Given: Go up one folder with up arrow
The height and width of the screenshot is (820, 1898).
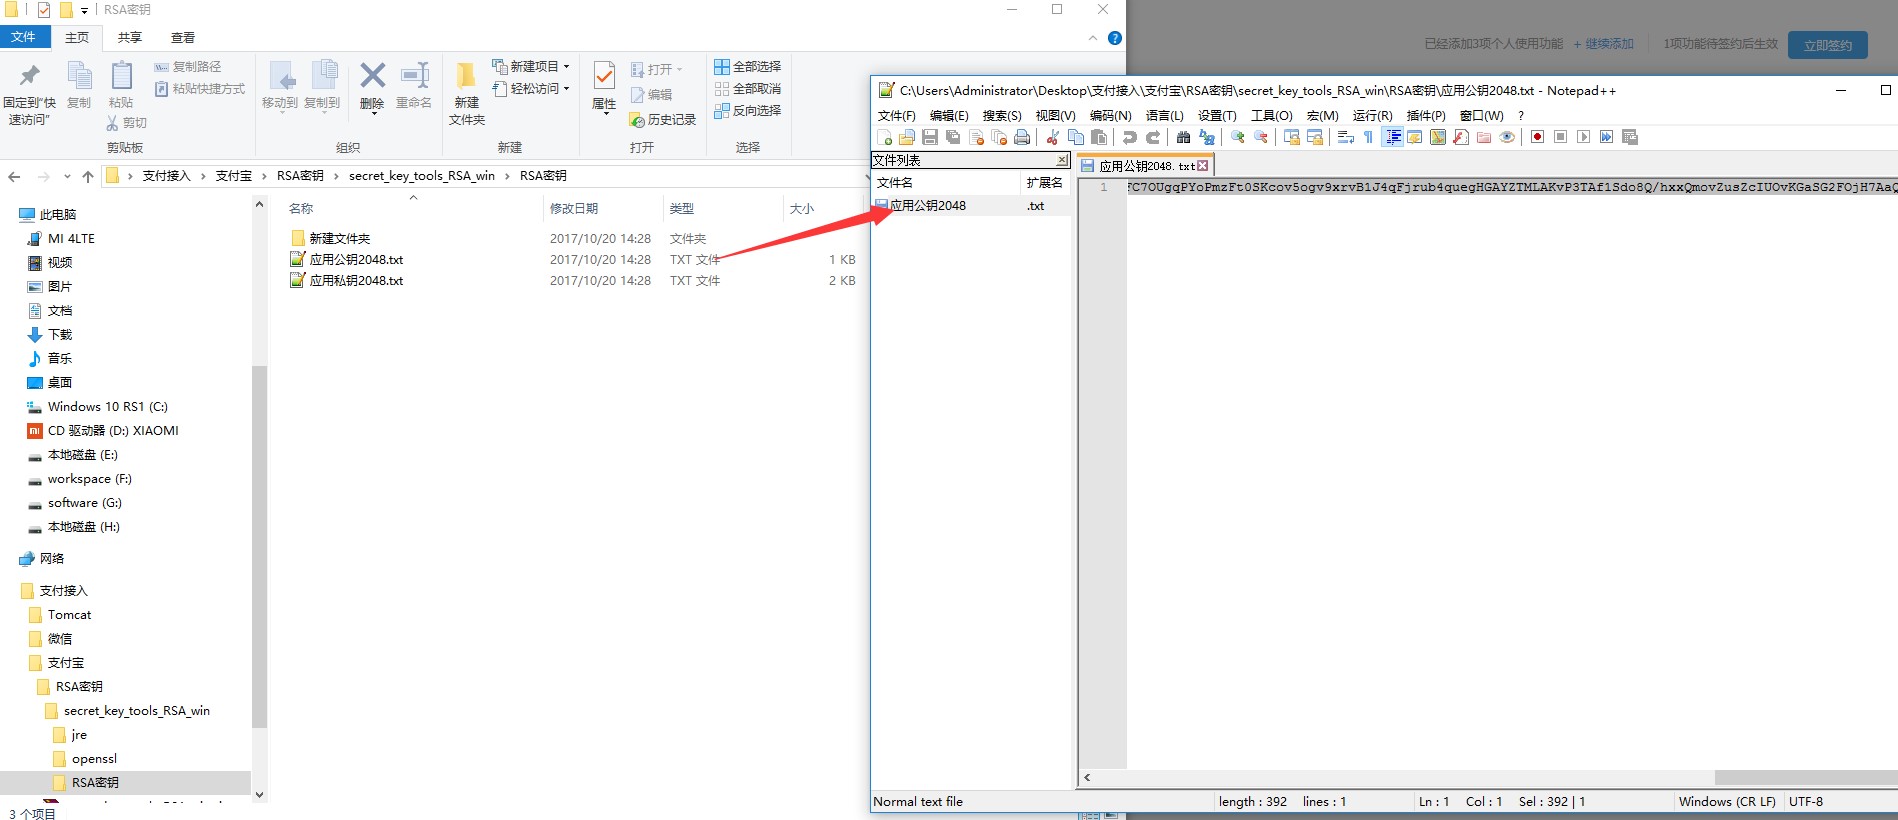Looking at the screenshot, I should (88, 177).
